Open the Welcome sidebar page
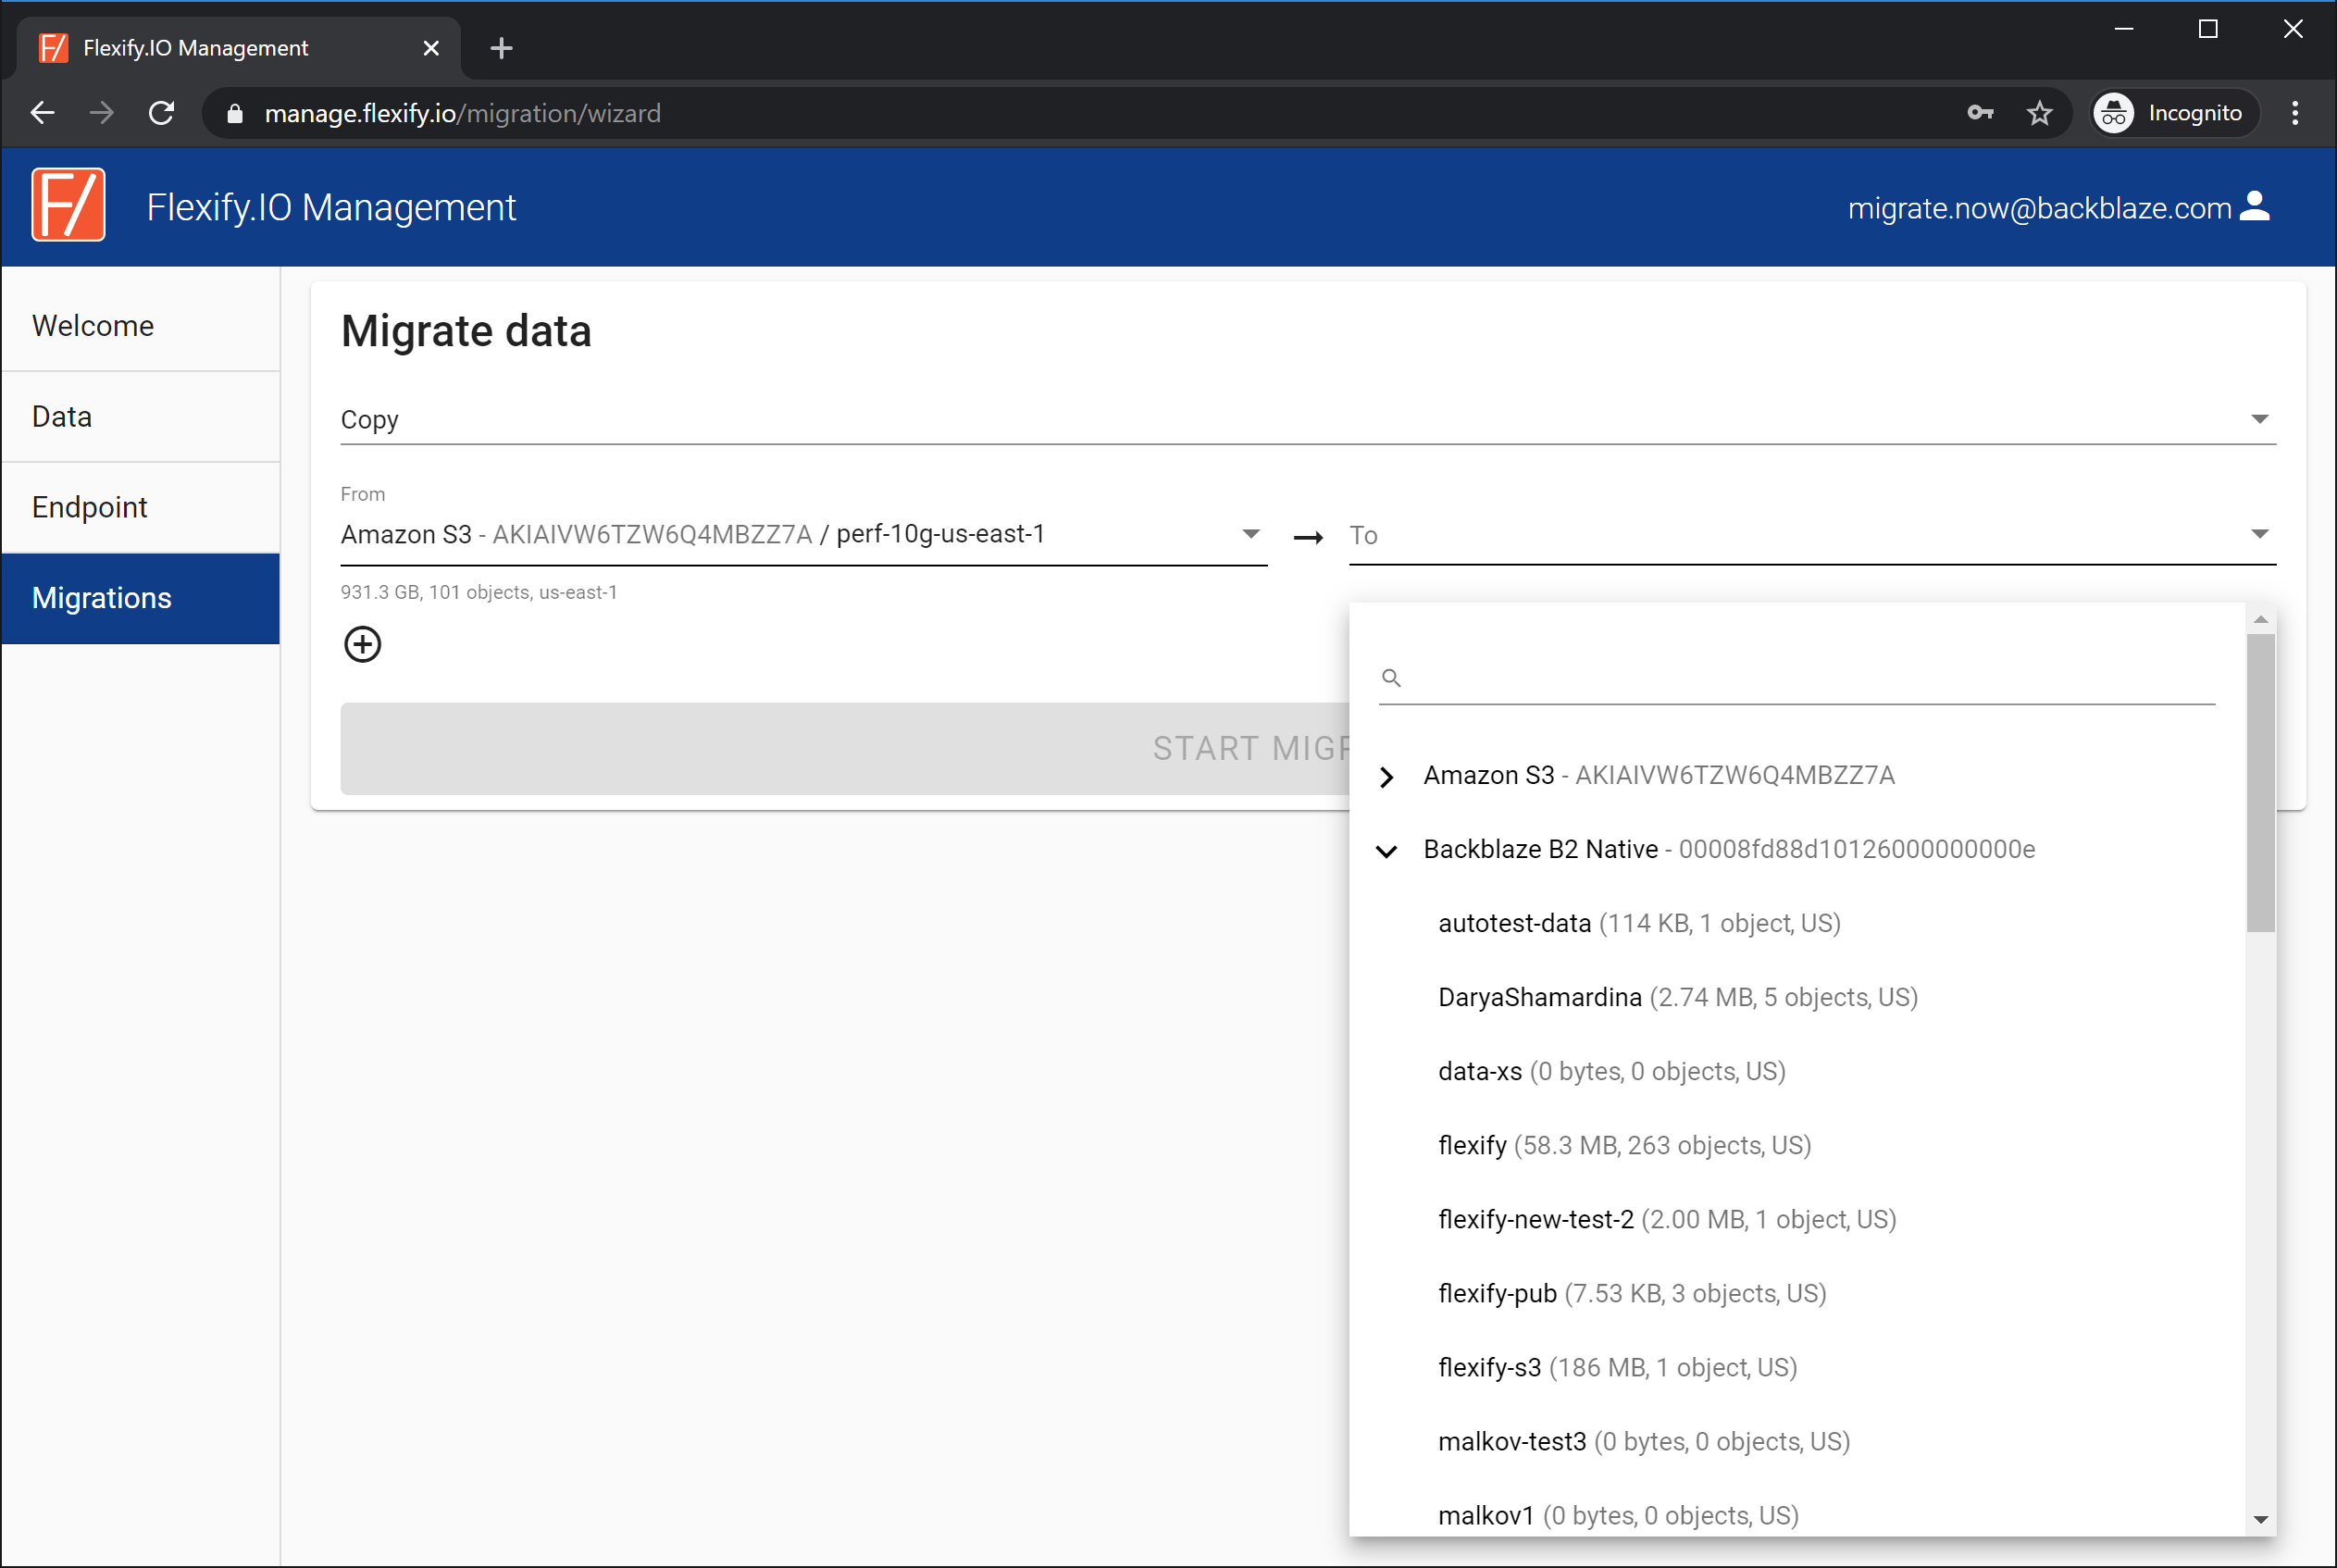 (x=141, y=326)
